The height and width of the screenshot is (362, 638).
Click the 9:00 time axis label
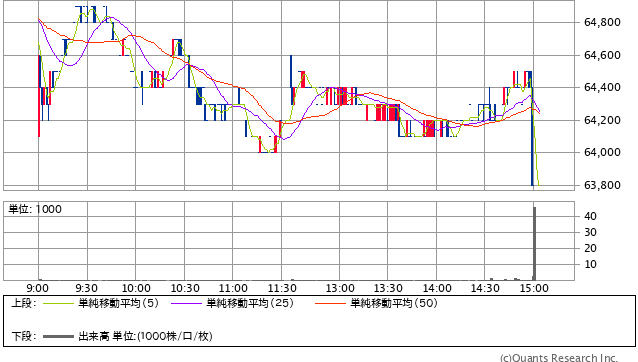37,288
